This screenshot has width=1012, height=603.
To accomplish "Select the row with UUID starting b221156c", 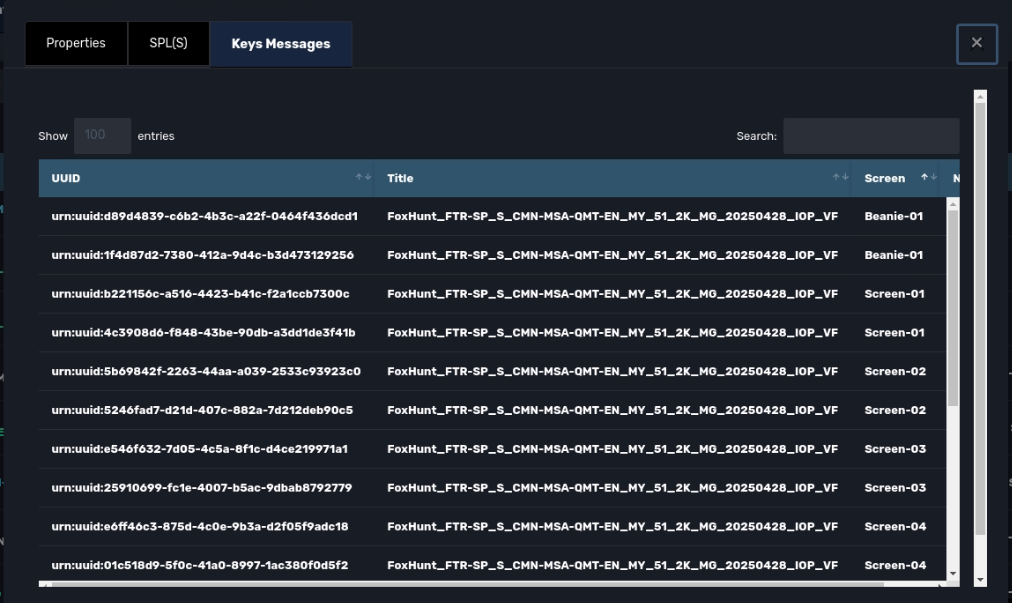I will click(200, 294).
